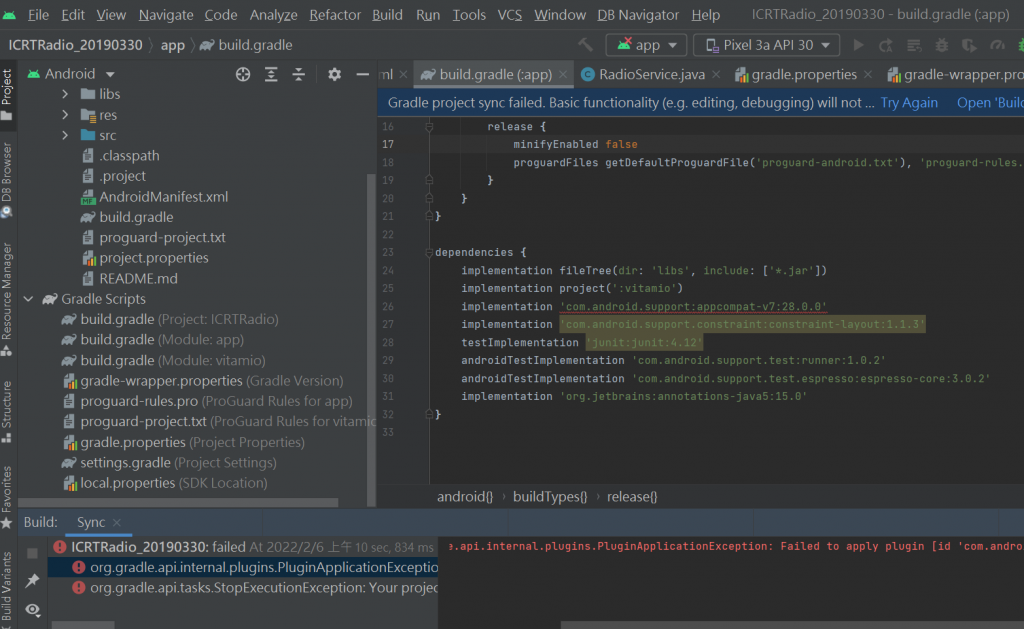
Task: Click line 26 appcompat-v7 dependency text
Action: point(693,306)
